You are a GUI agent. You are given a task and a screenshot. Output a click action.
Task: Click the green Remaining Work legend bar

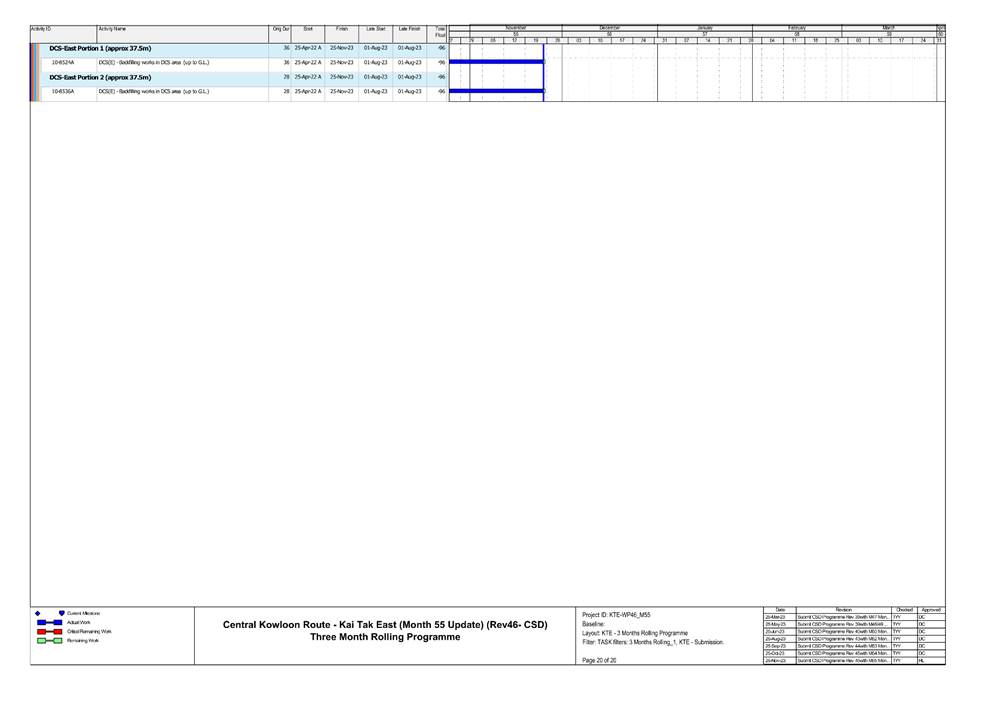click(x=49, y=641)
